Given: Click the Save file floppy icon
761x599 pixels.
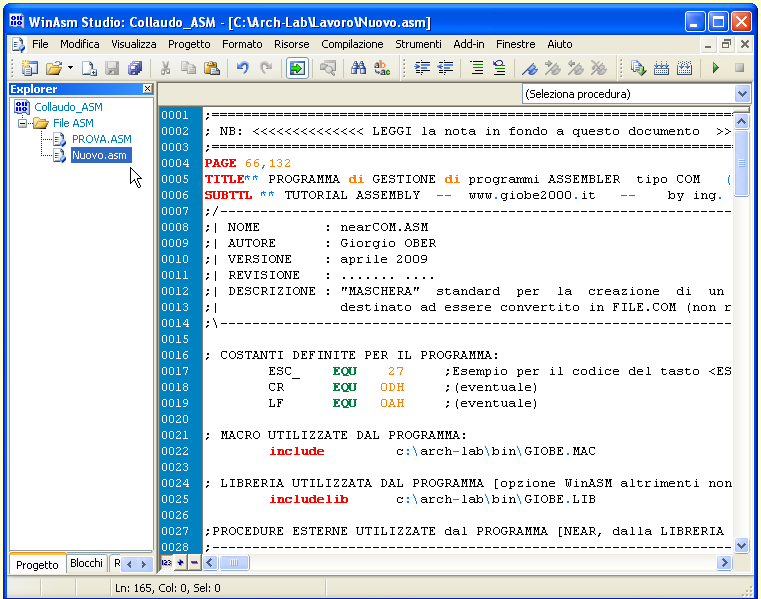Looking at the screenshot, I should (x=112, y=68).
